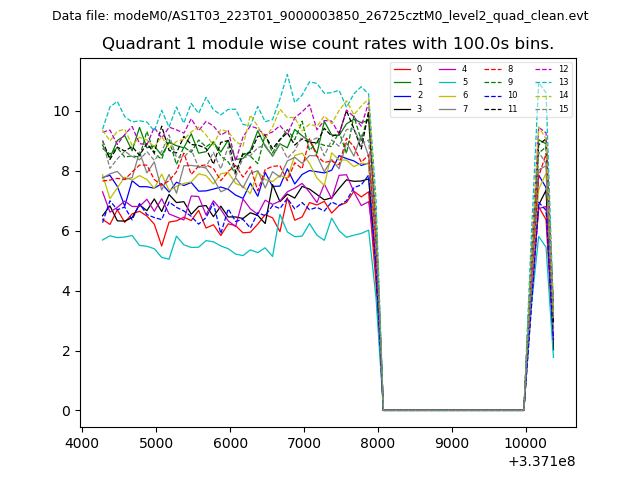The width and height of the screenshot is (640, 480).
Task: Click the x-axis tick label 7000
Action: click(x=304, y=443)
